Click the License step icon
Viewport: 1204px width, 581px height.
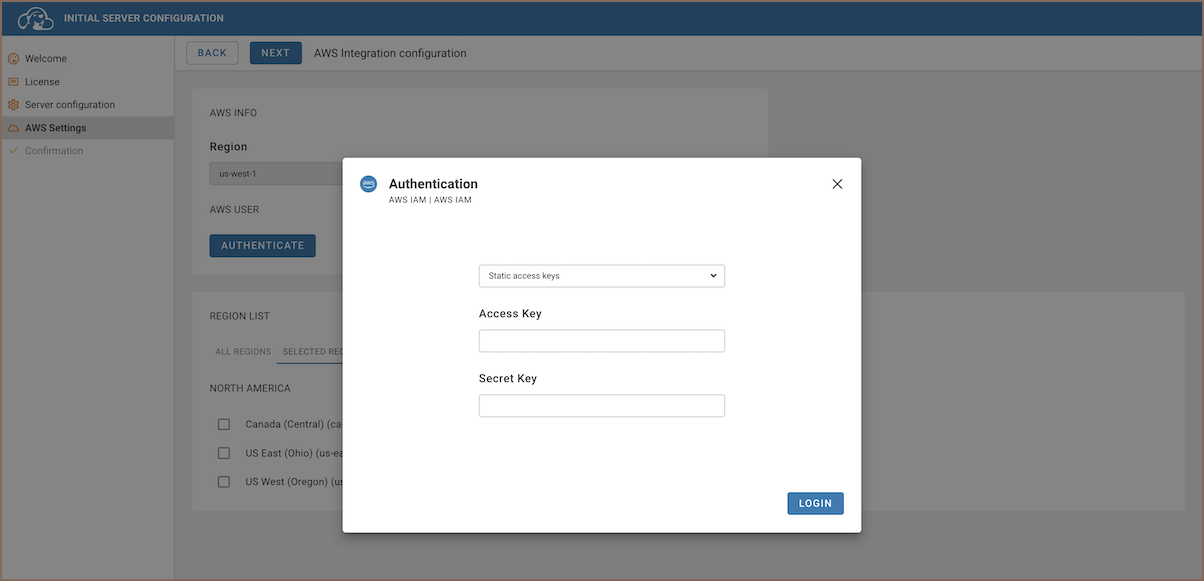click(13, 82)
